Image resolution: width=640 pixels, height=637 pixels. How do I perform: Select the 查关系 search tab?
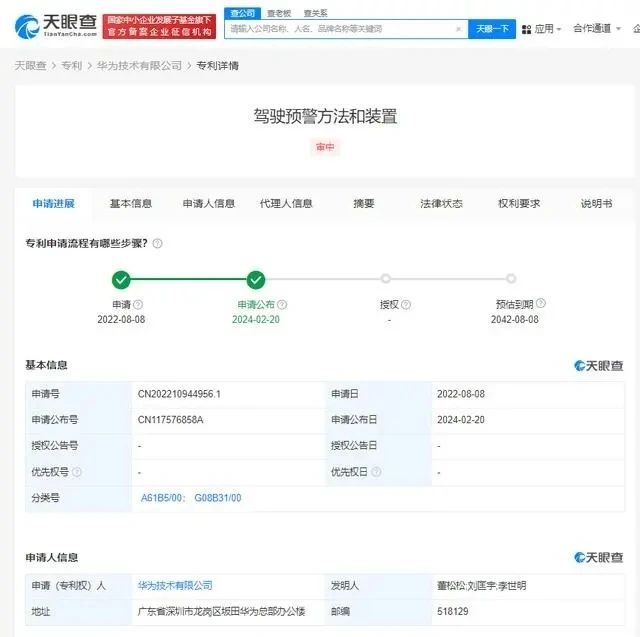(x=316, y=13)
